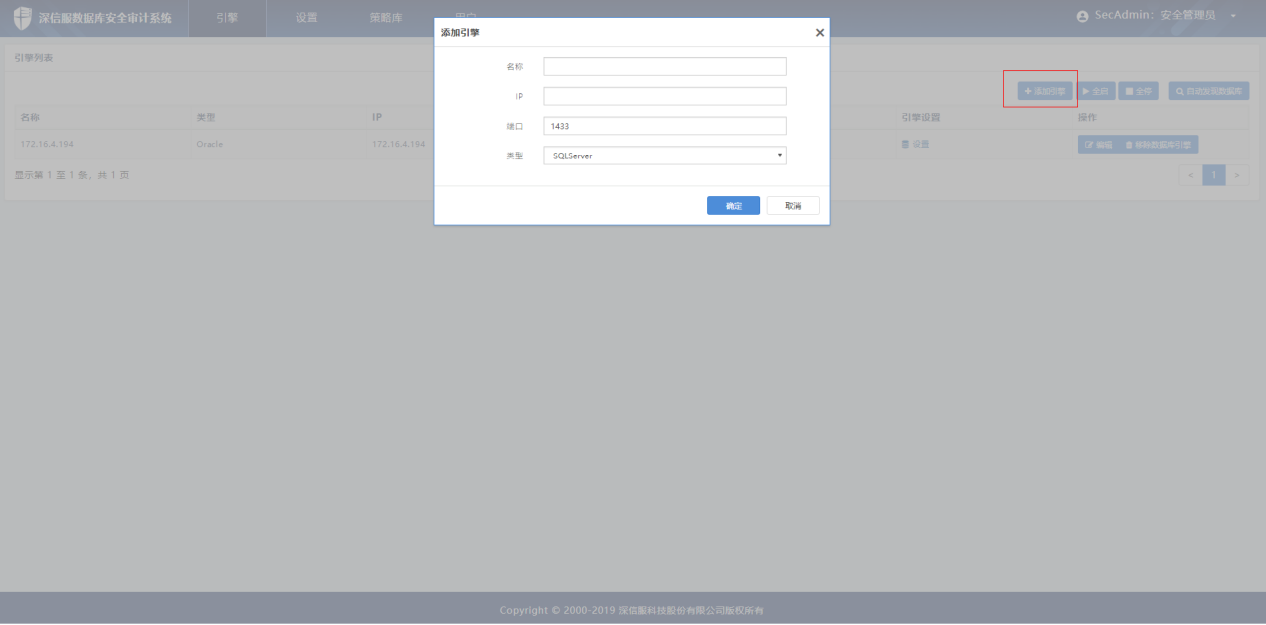
Task: Open the 设置 navigation tab
Action: [307, 18]
